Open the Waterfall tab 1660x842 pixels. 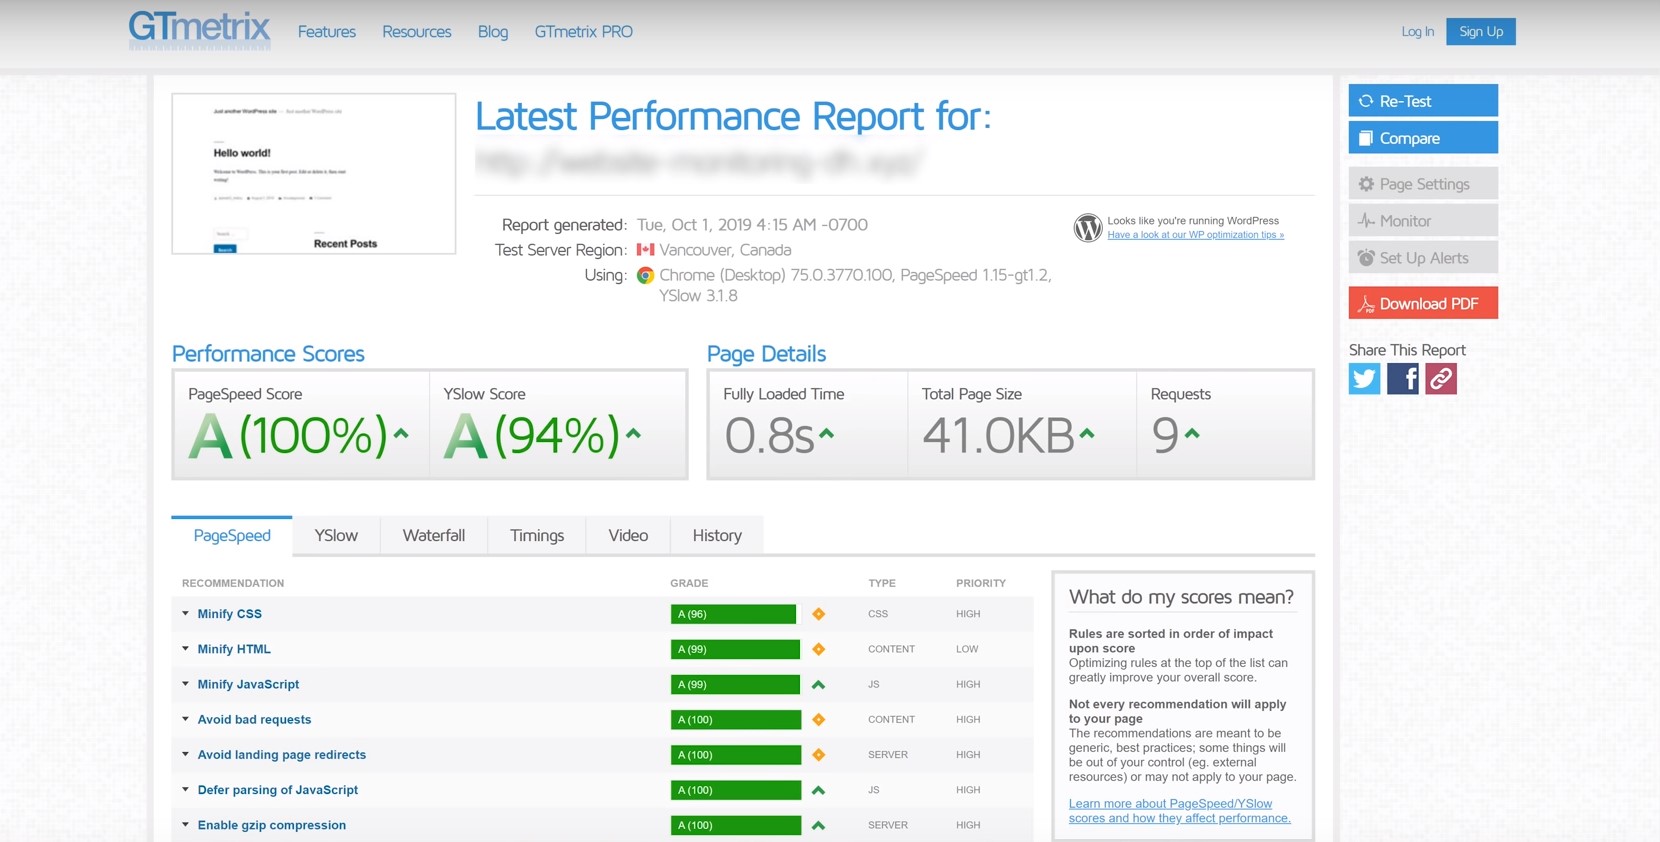pyautogui.click(x=433, y=536)
